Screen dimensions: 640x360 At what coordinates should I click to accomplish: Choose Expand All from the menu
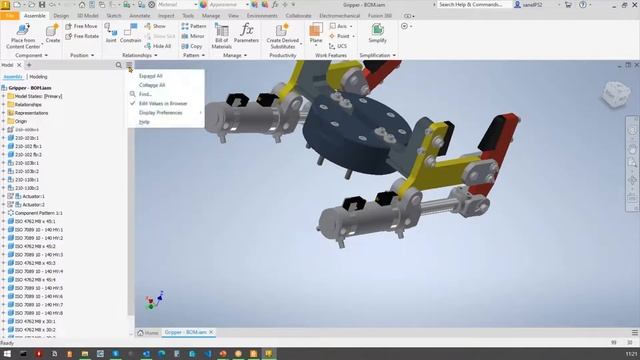click(x=151, y=76)
